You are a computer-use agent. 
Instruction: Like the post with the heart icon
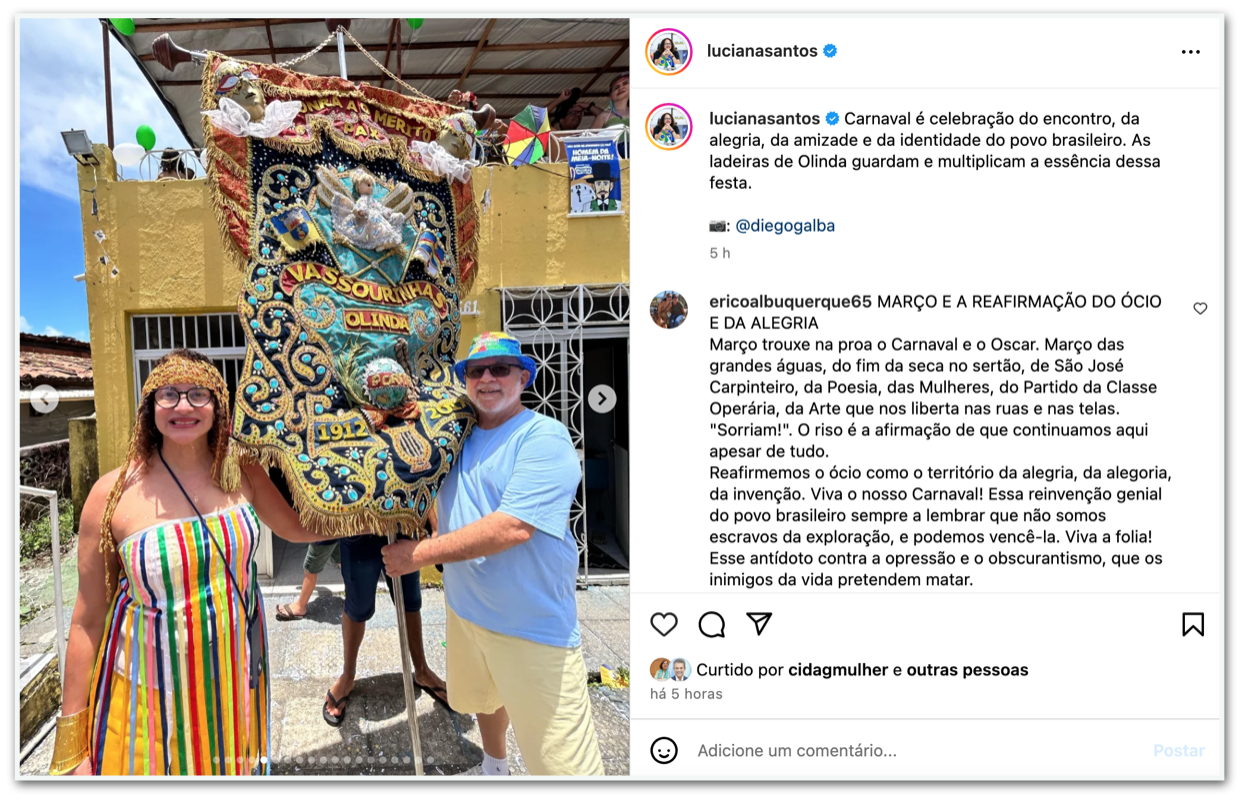click(664, 624)
